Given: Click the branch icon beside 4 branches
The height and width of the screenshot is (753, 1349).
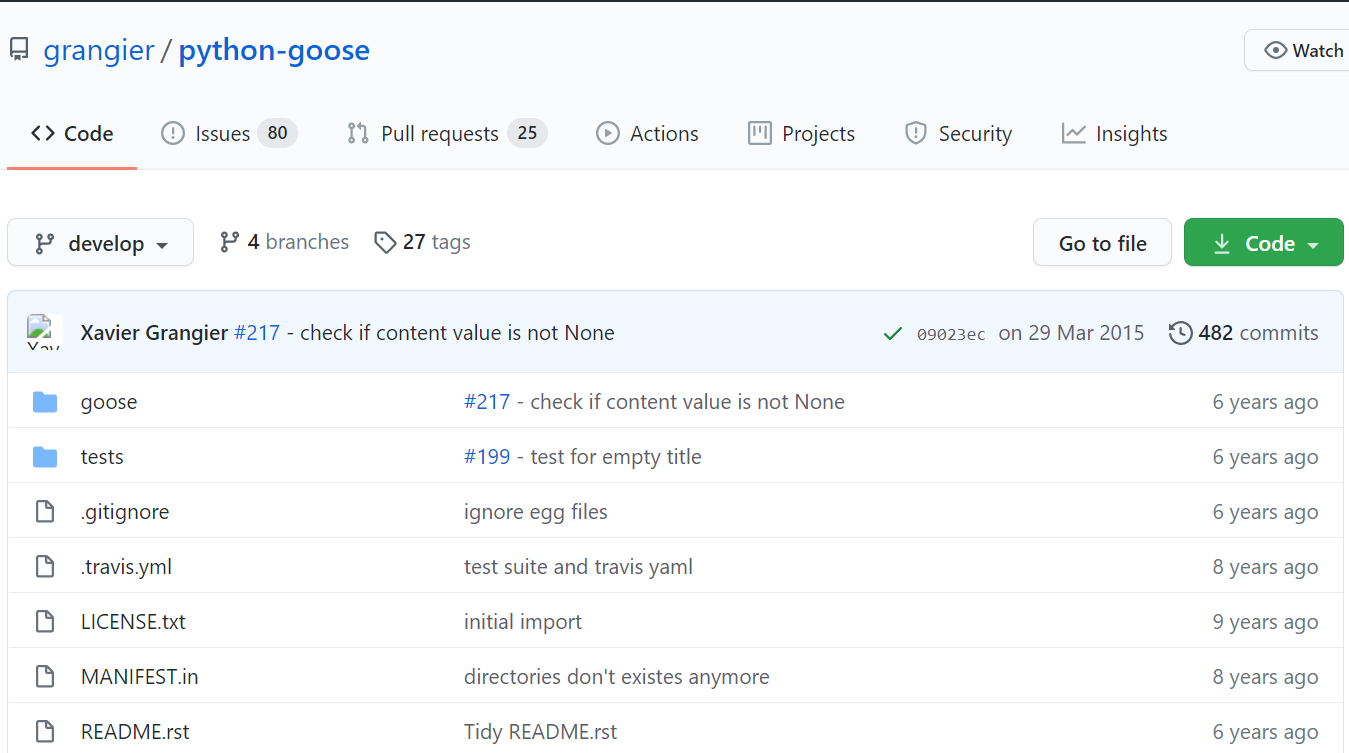Looking at the screenshot, I should pos(230,242).
